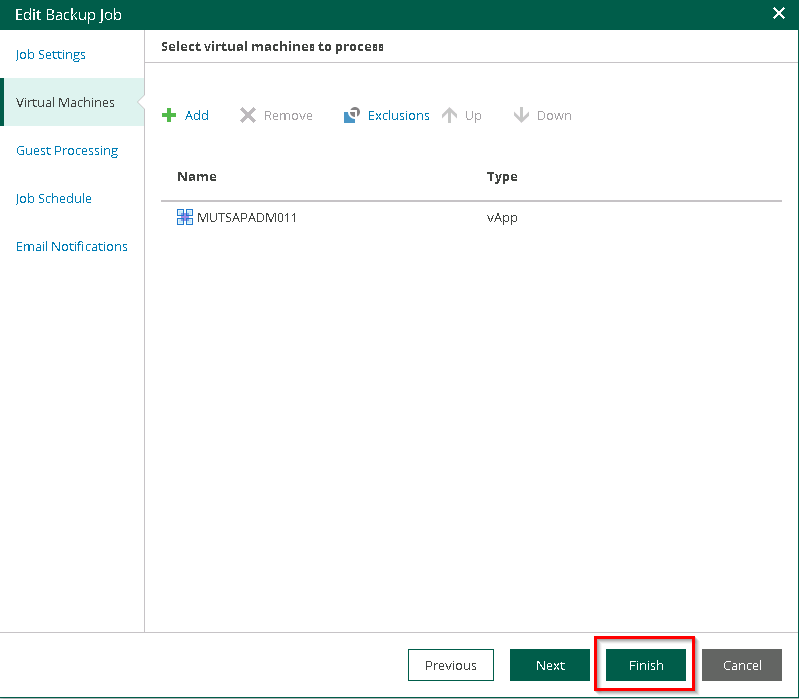Open the Job Settings tab
799x699 pixels.
[x=51, y=55]
